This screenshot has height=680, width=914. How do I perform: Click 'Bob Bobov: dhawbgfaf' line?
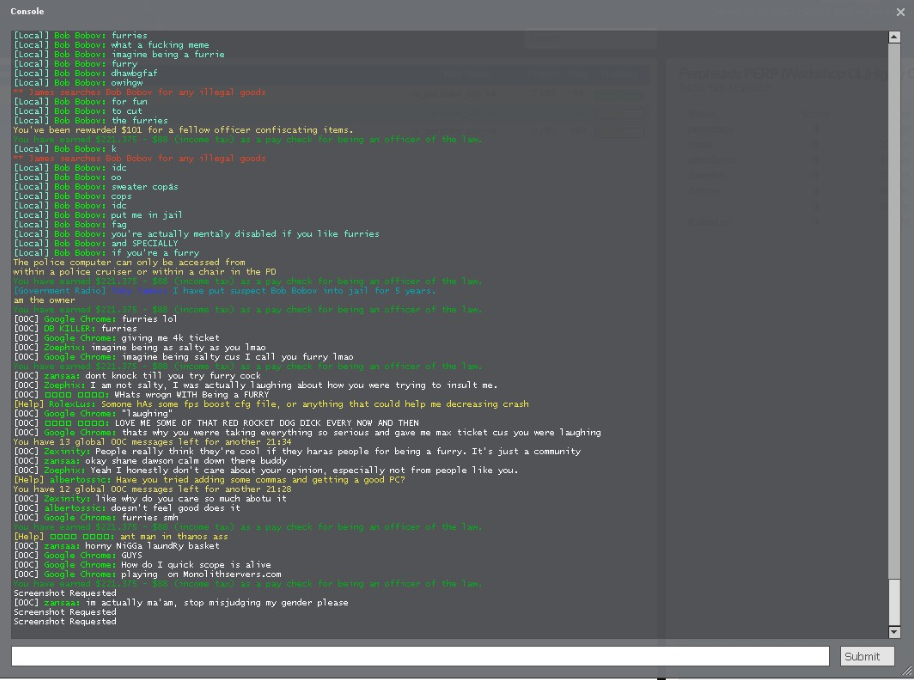click(85, 73)
